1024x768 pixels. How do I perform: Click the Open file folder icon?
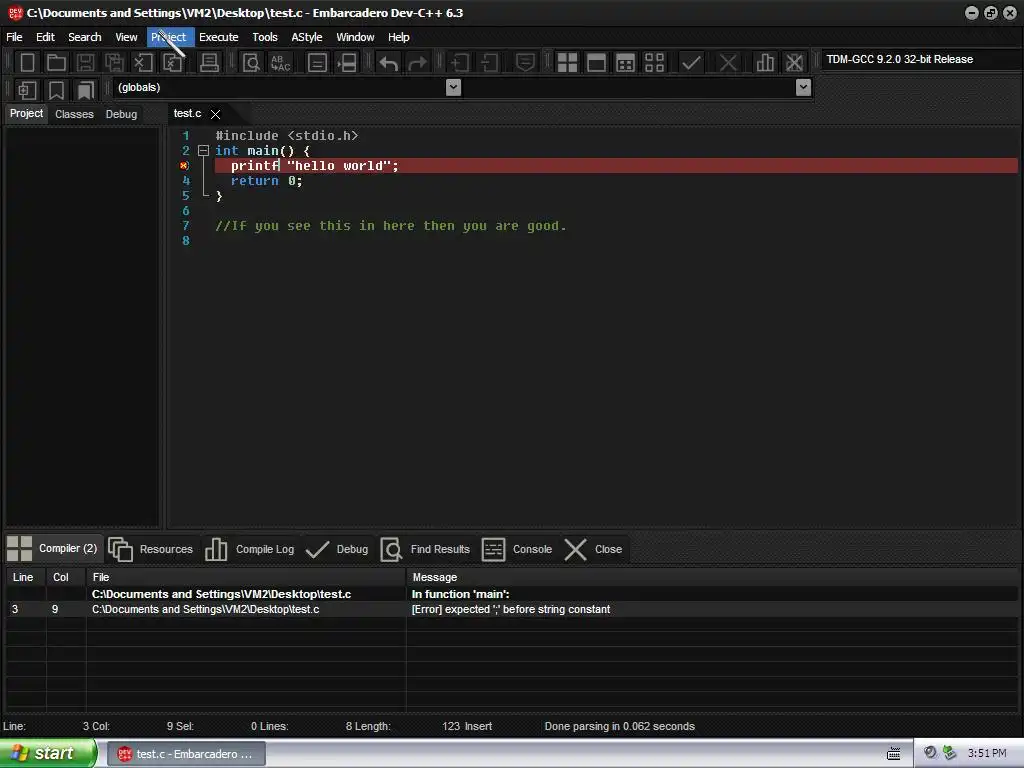56,63
